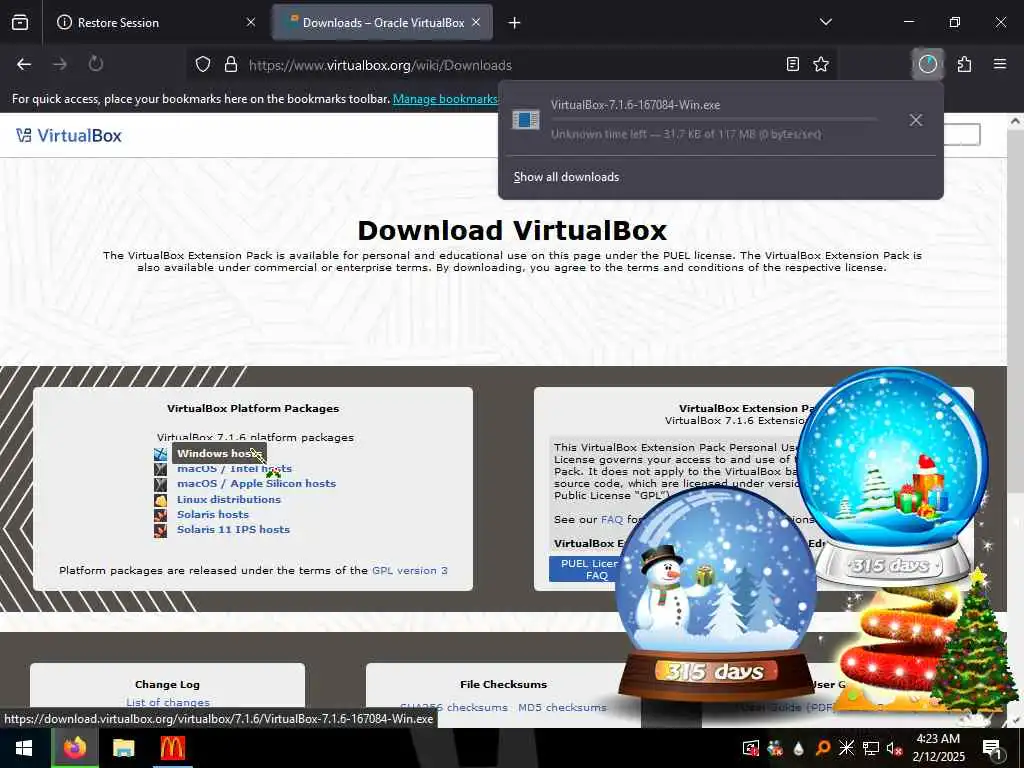Click the muted volume tray icon

click(894, 748)
